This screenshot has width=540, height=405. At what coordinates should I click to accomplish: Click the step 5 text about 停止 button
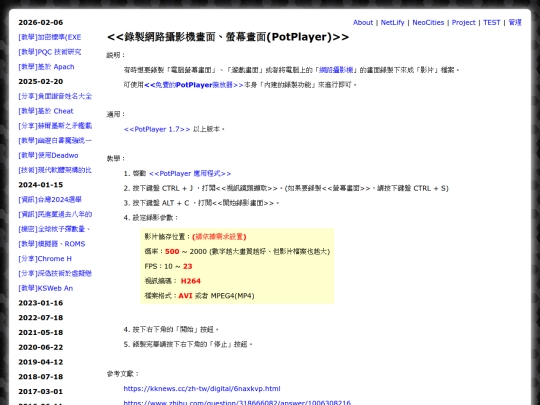click(188, 345)
